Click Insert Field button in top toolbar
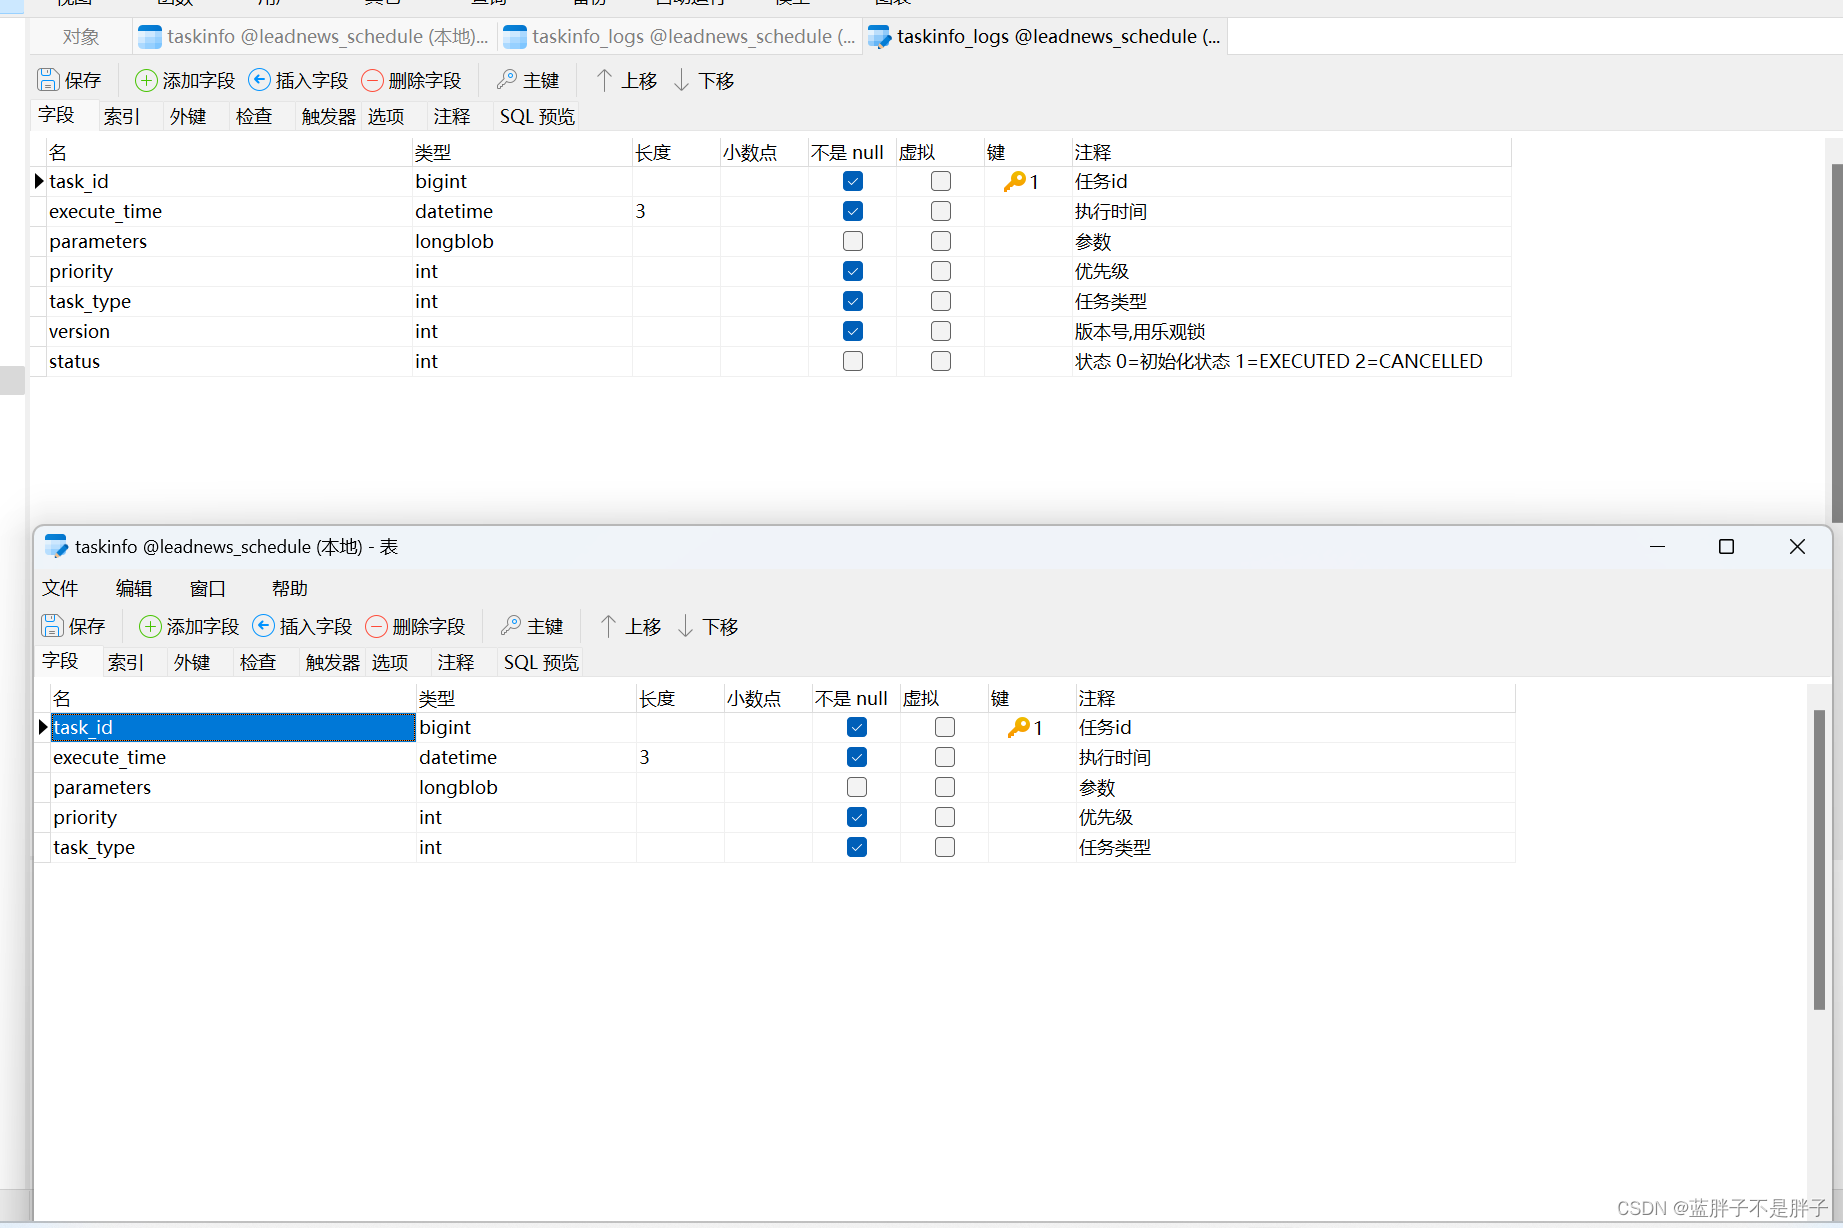 click(x=298, y=80)
